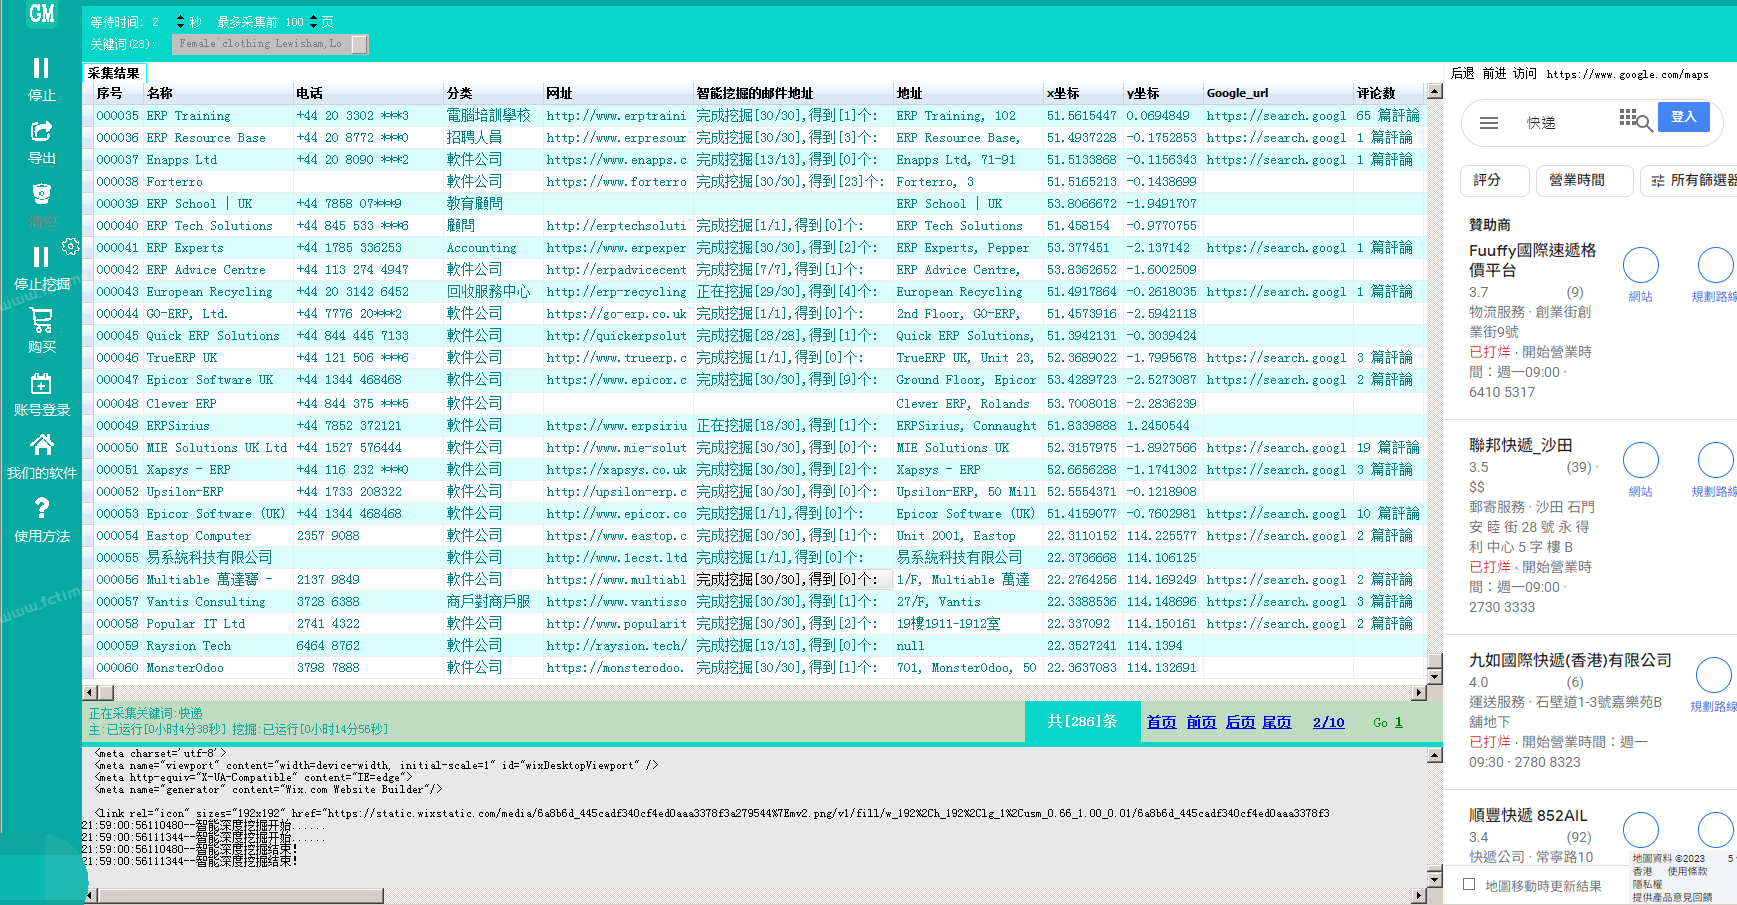Viewport: 1737px width, 905px height.
Task: Click 規劃路線 circle icon for Fuuffy國際速遞
Action: pyautogui.click(x=1716, y=266)
